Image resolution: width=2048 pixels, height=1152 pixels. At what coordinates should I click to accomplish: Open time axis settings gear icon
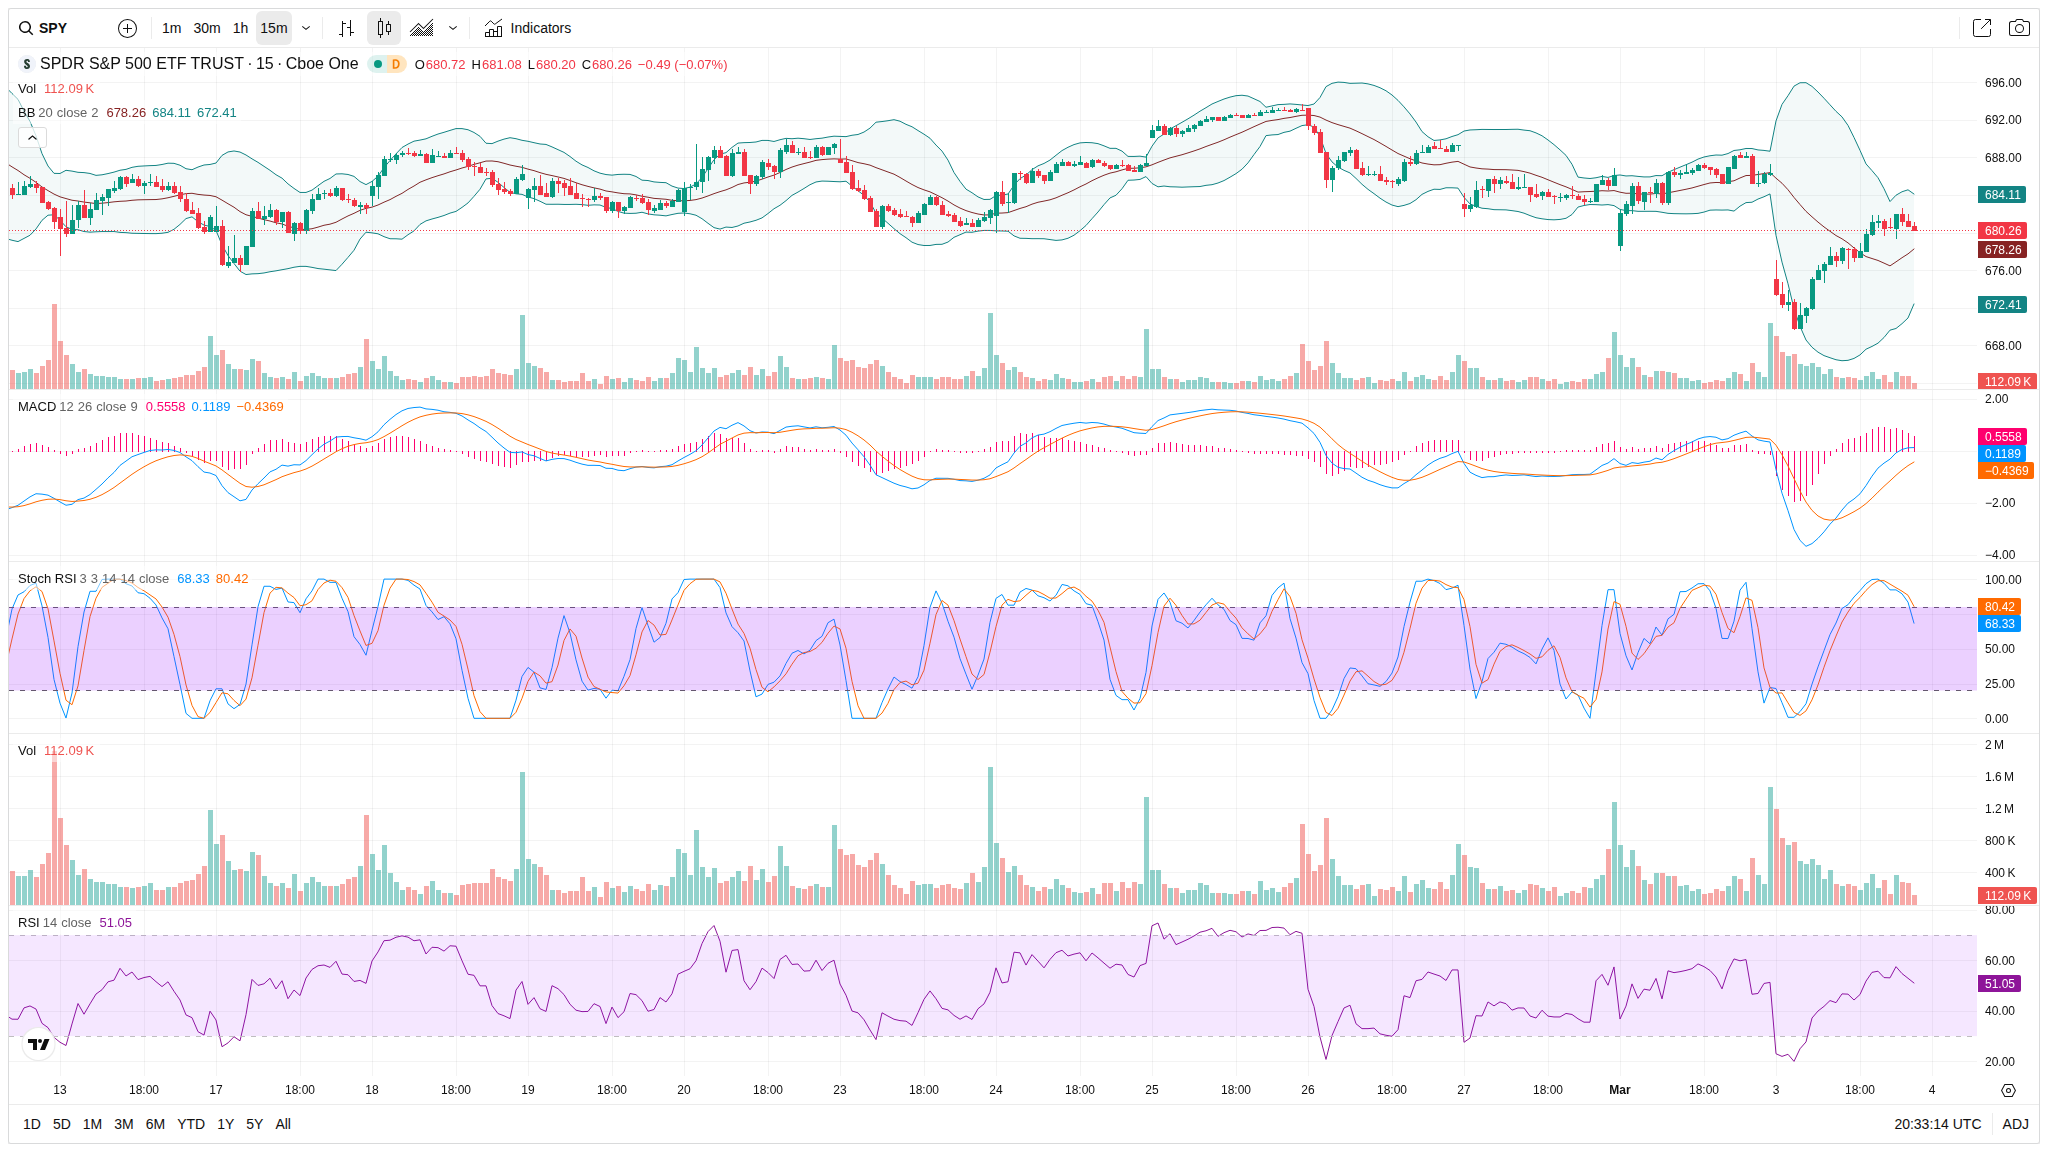(x=2008, y=1090)
